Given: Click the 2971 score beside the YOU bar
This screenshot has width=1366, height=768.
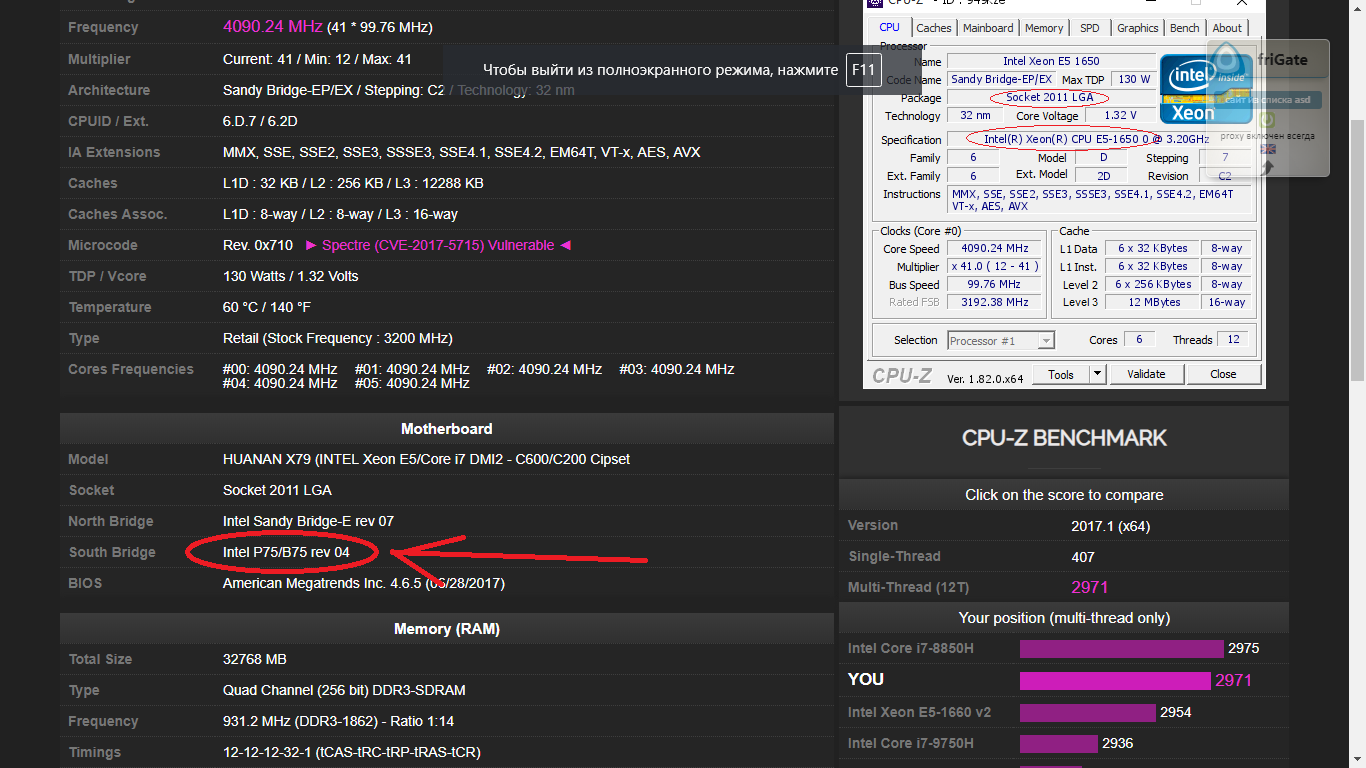Looking at the screenshot, I should [x=1234, y=680].
